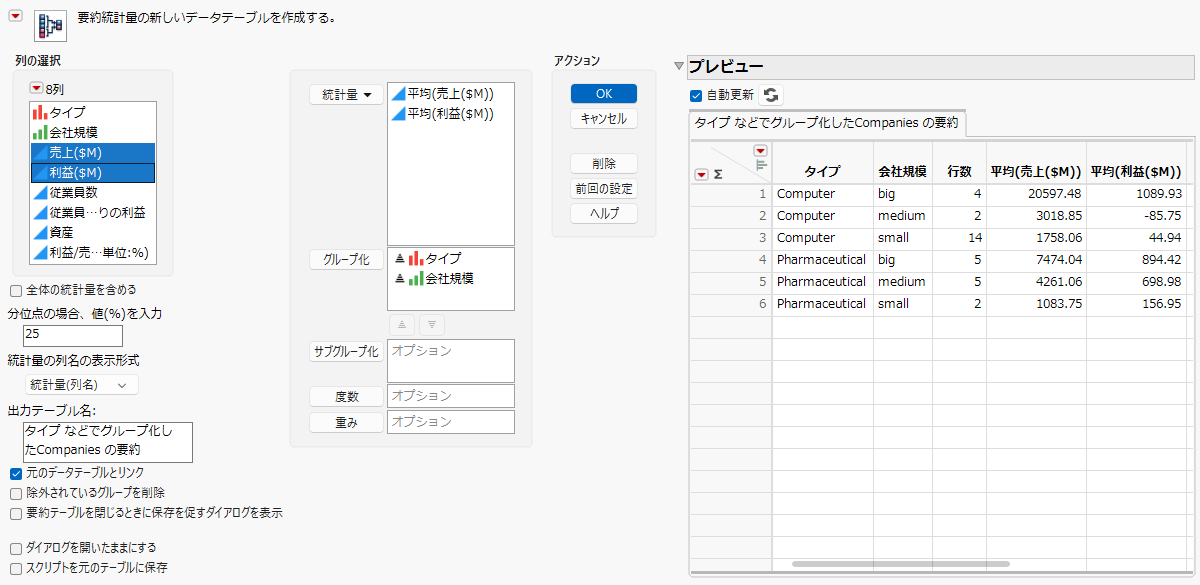1200x585 pixels.
Task: Uncheck 元のデータテーブルとリンク
Action: 16,473
